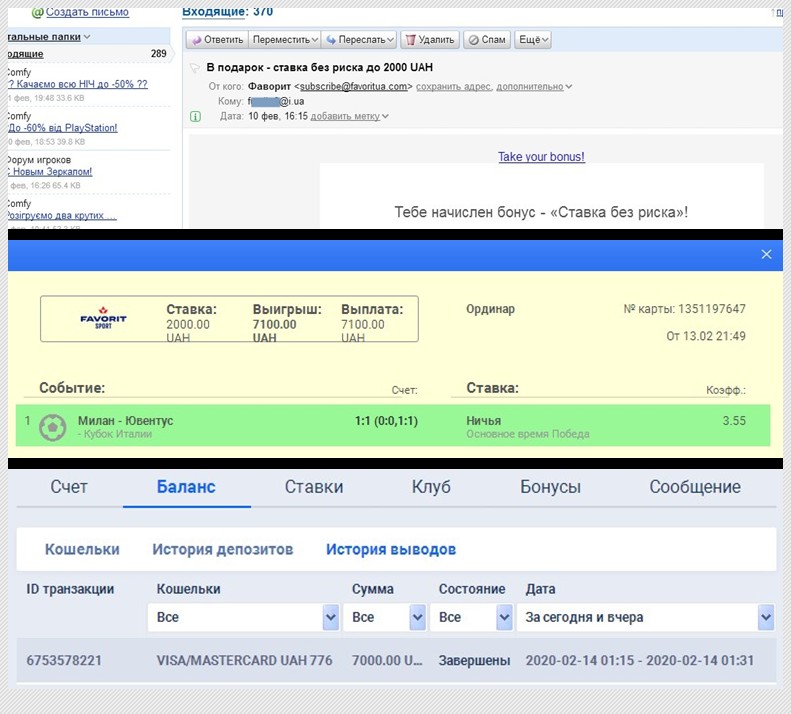This screenshot has height=714, width=791.
Task: Open the Дата filter За сегодня и вчера
Action: [x=646, y=617]
